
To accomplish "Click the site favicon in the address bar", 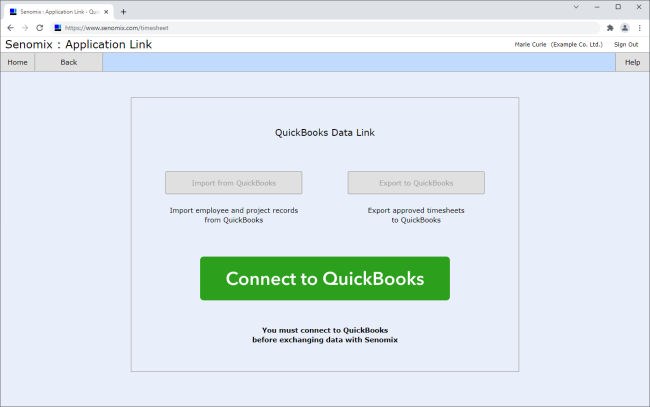I will click(x=58, y=28).
